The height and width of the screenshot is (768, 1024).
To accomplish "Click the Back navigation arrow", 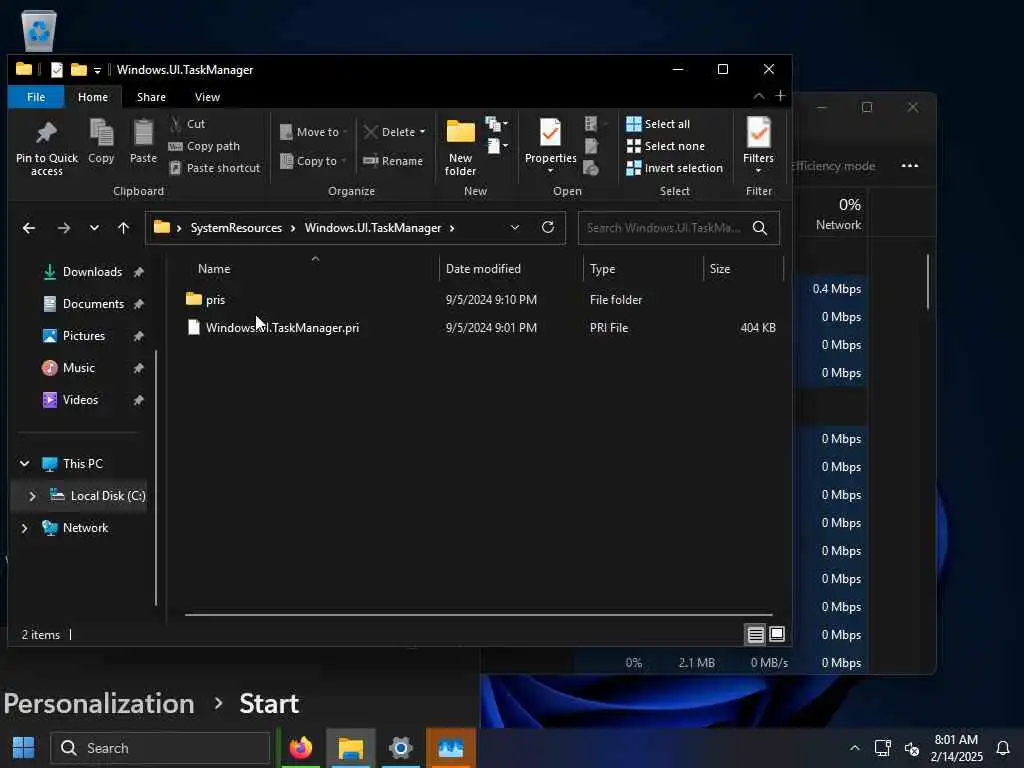I will coord(29,228).
